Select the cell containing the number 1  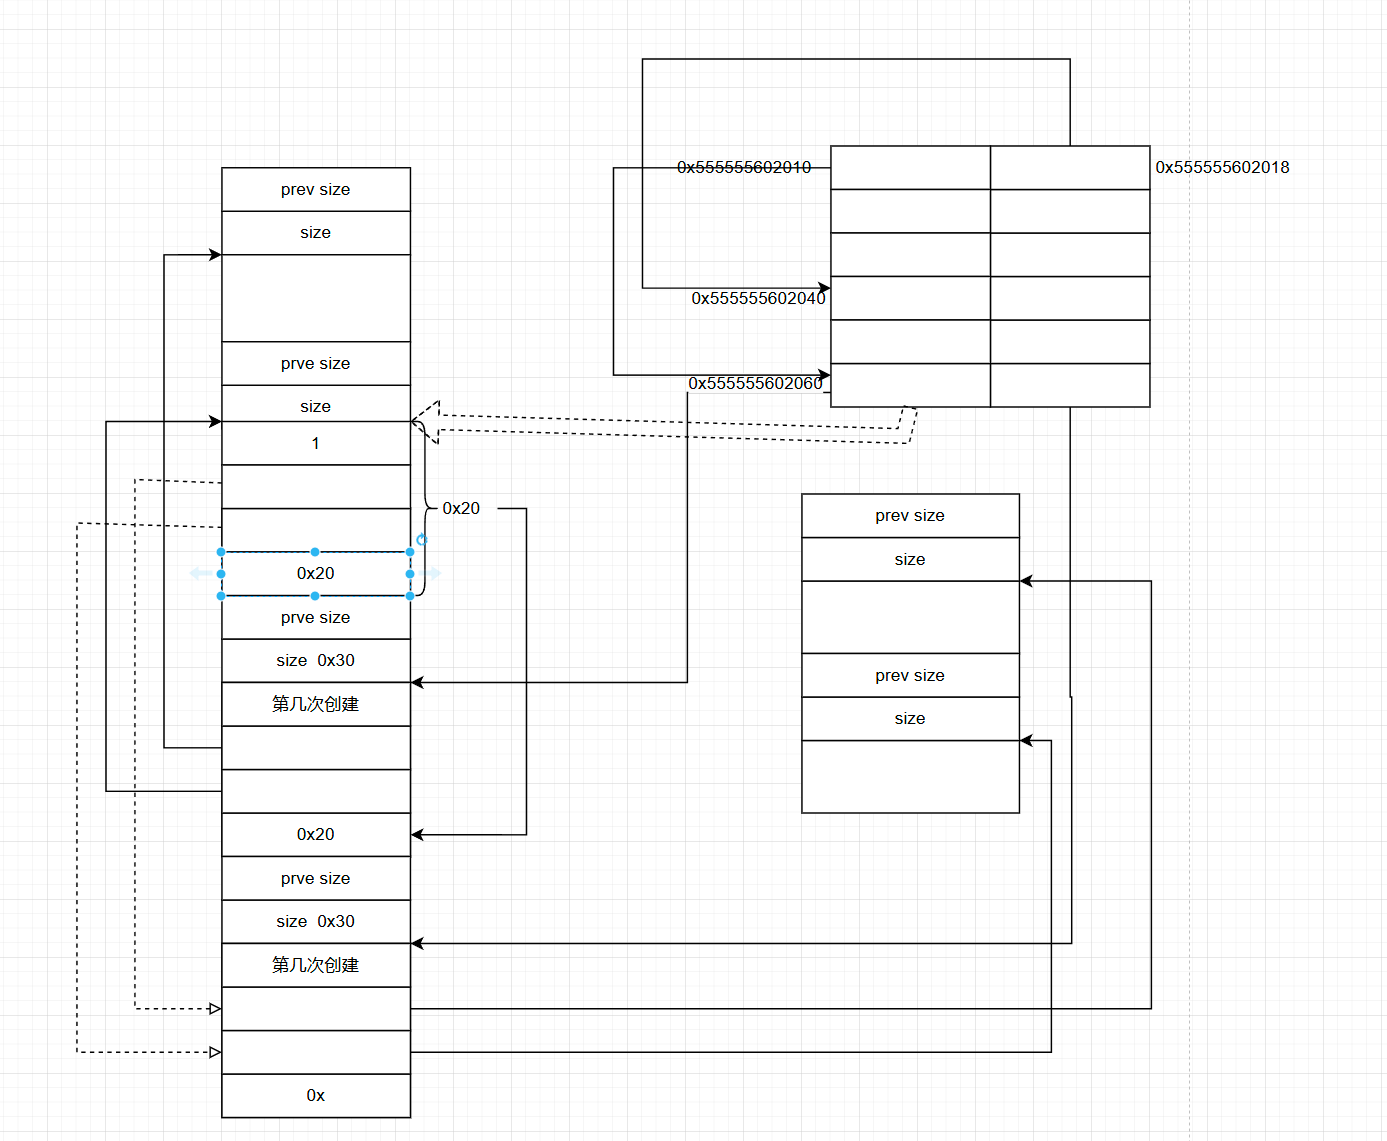[x=316, y=443]
